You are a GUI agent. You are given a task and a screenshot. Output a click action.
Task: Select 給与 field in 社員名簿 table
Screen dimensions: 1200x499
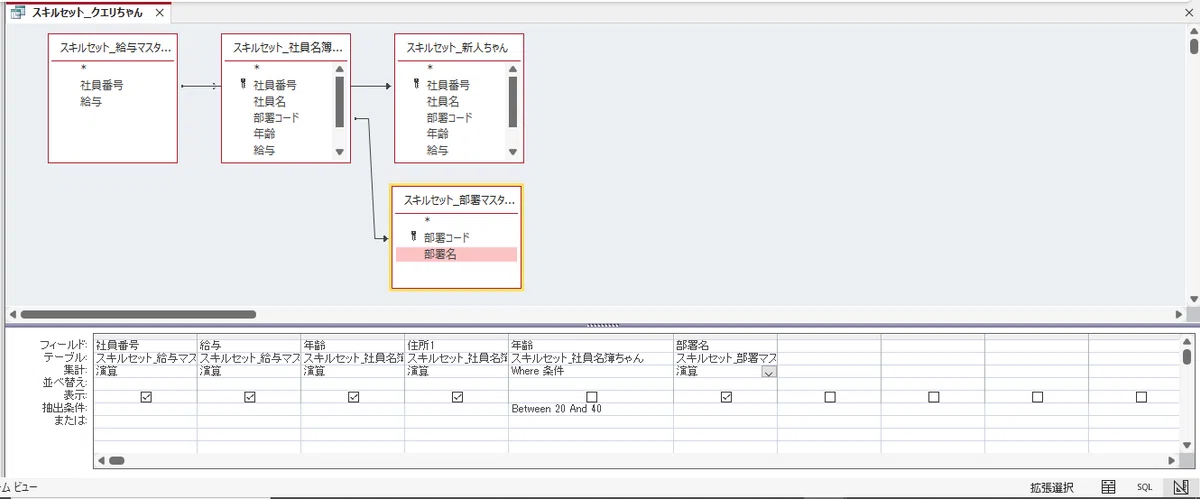(x=264, y=150)
